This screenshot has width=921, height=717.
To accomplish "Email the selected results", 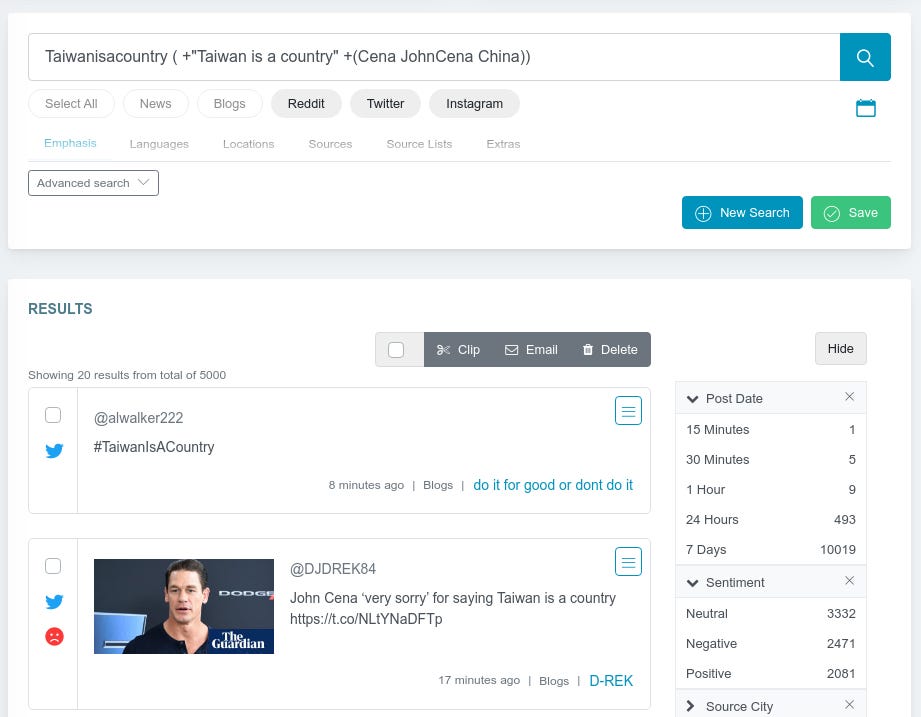I will coord(531,349).
